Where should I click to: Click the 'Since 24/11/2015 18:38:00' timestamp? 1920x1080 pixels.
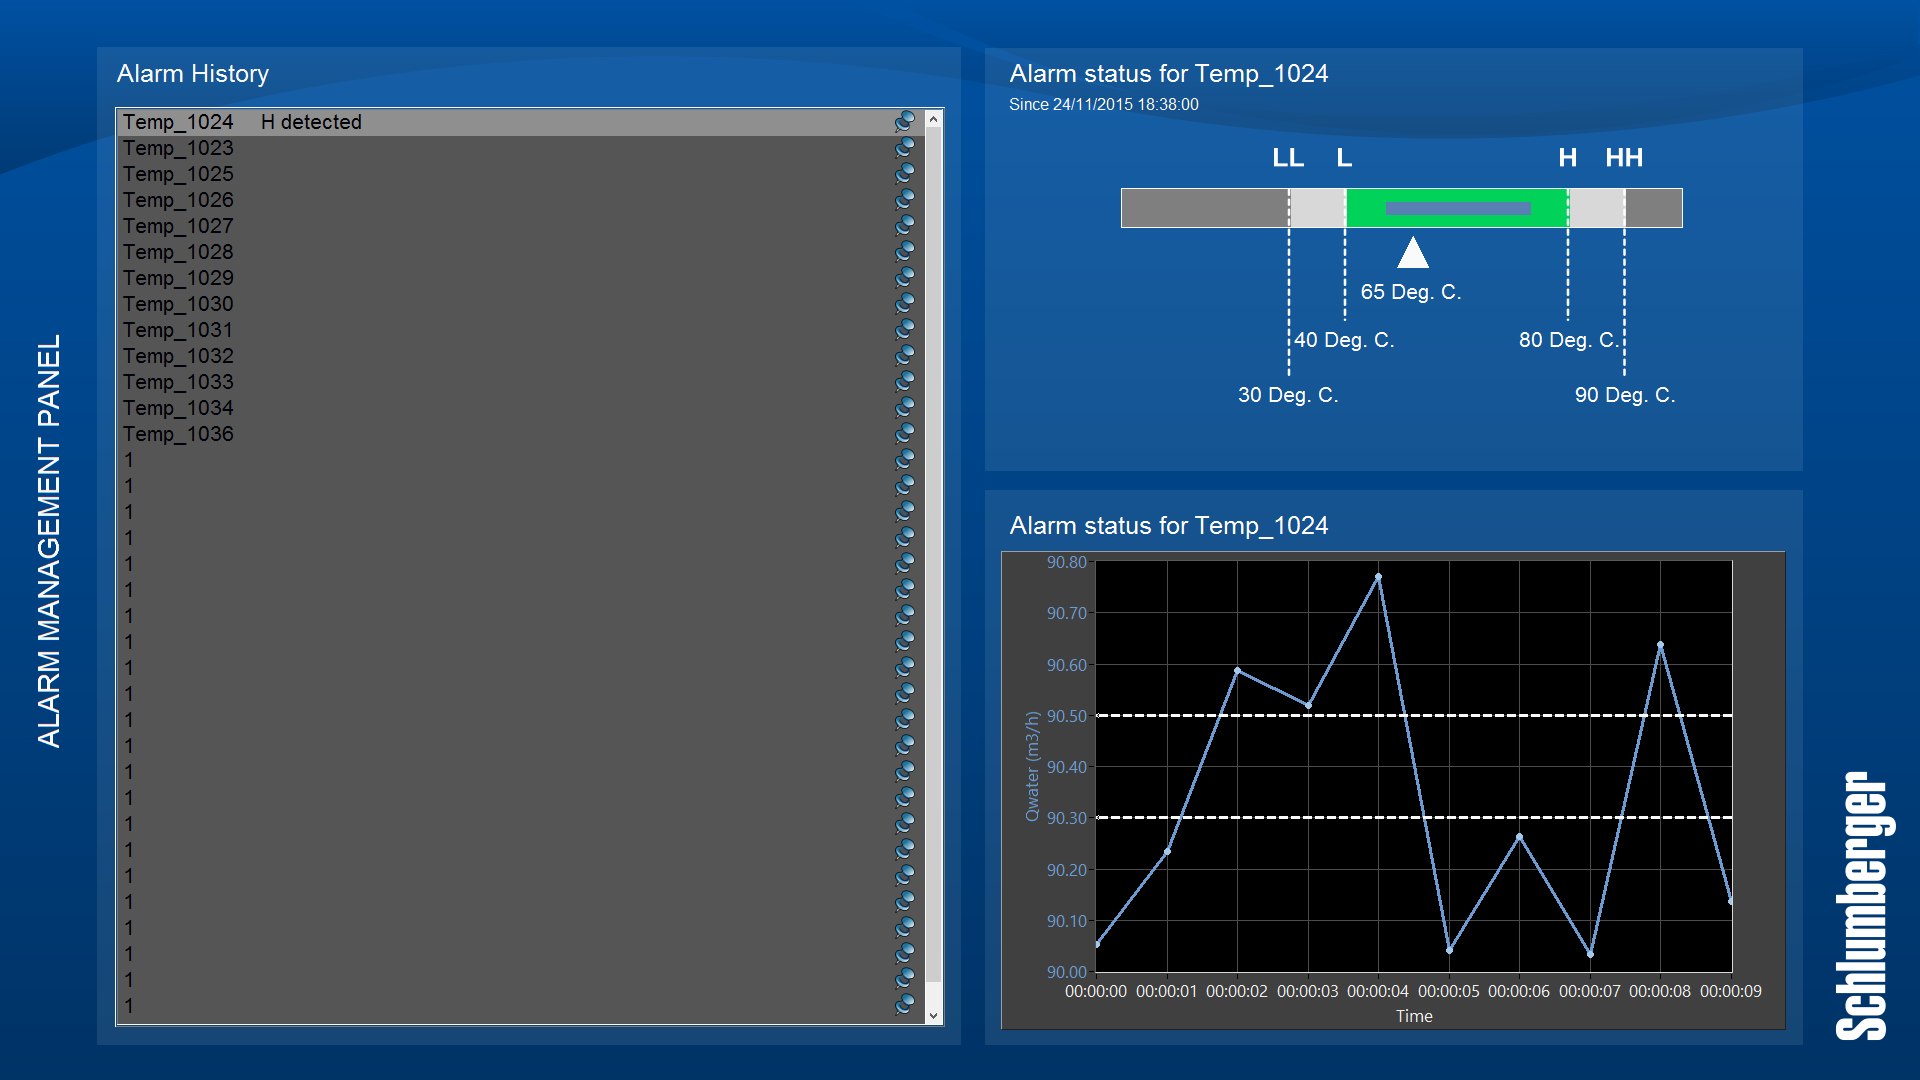click(1104, 104)
